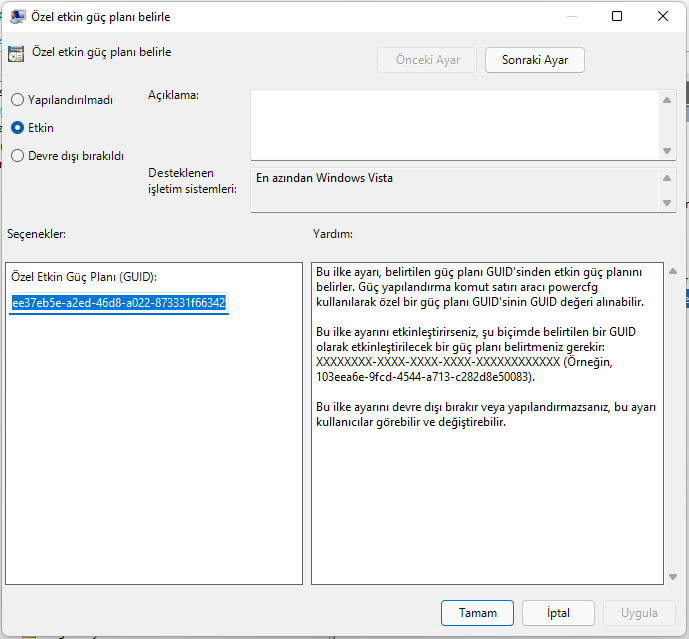Click the 'Desteklenen işletim sistemleri:' label
Image resolution: width=689 pixels, height=639 pixels.
tap(192, 181)
